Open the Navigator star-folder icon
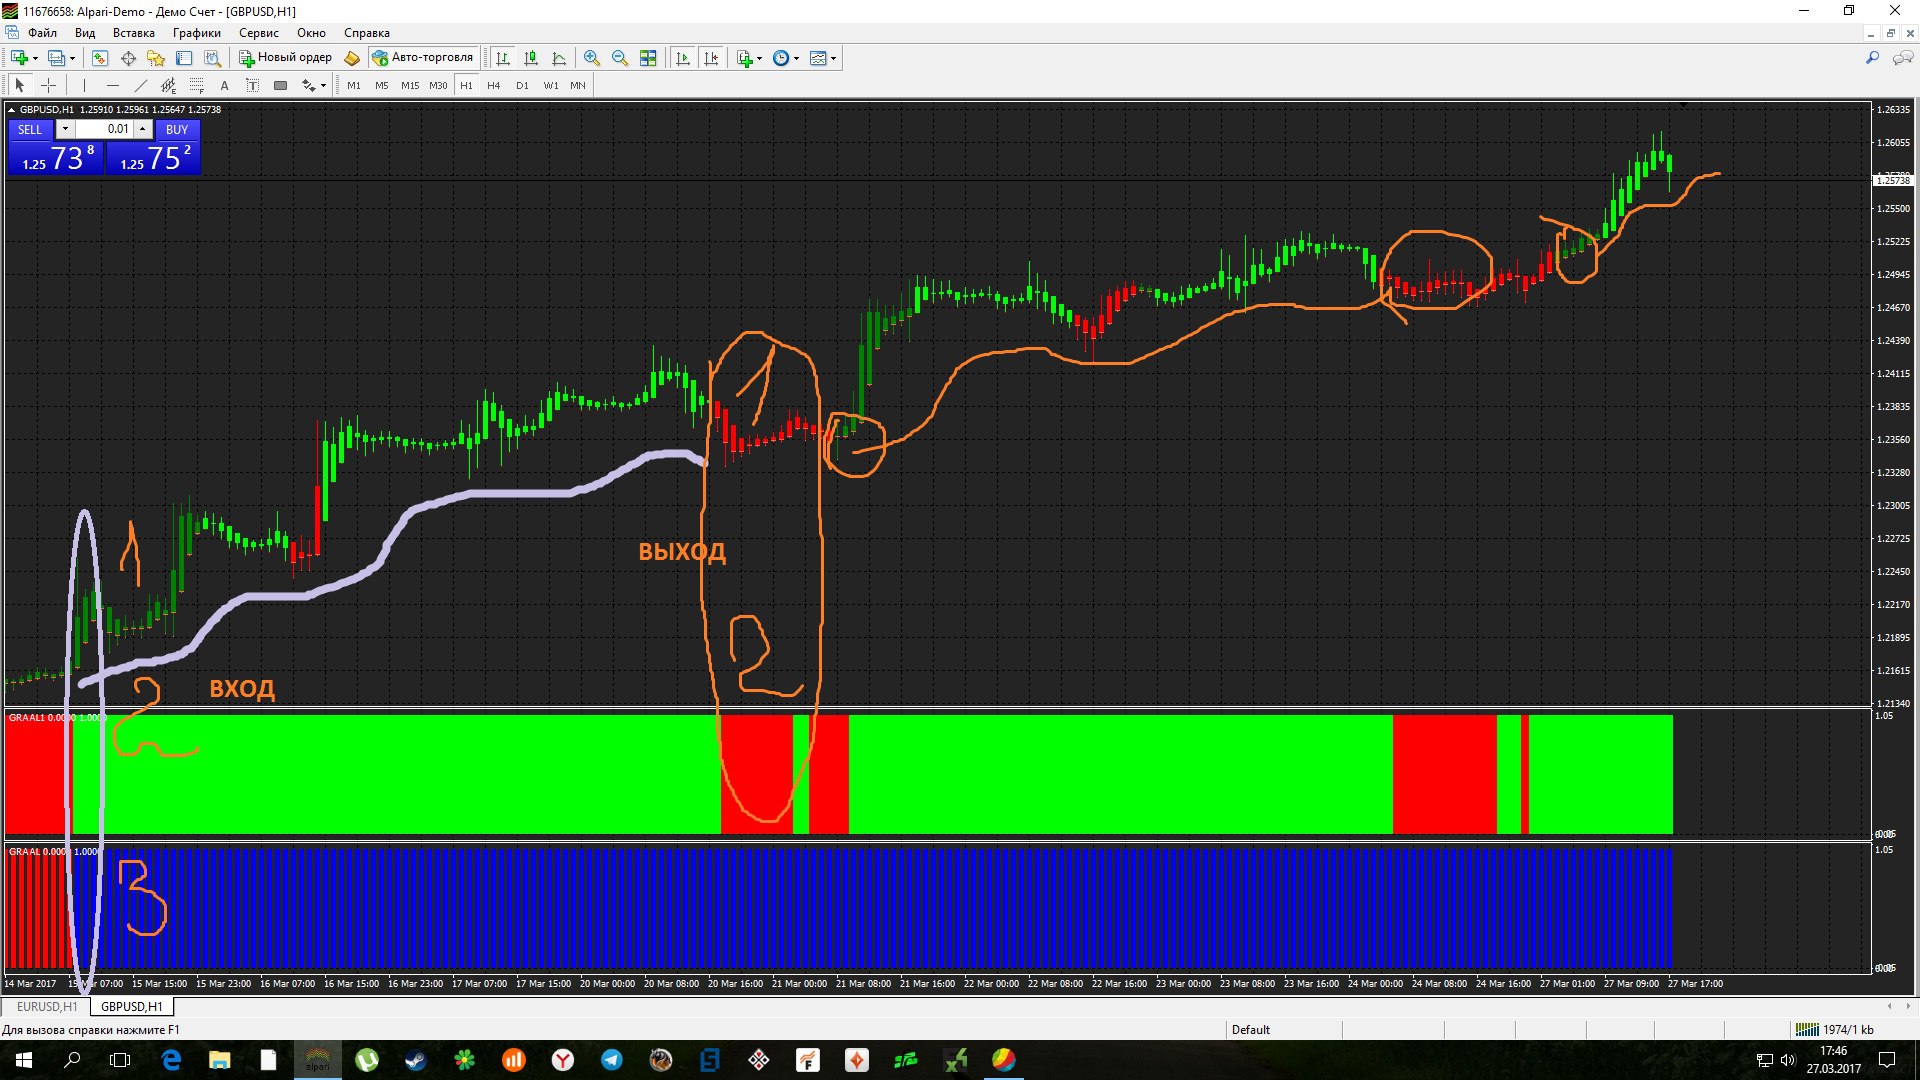1920x1080 pixels. (156, 58)
